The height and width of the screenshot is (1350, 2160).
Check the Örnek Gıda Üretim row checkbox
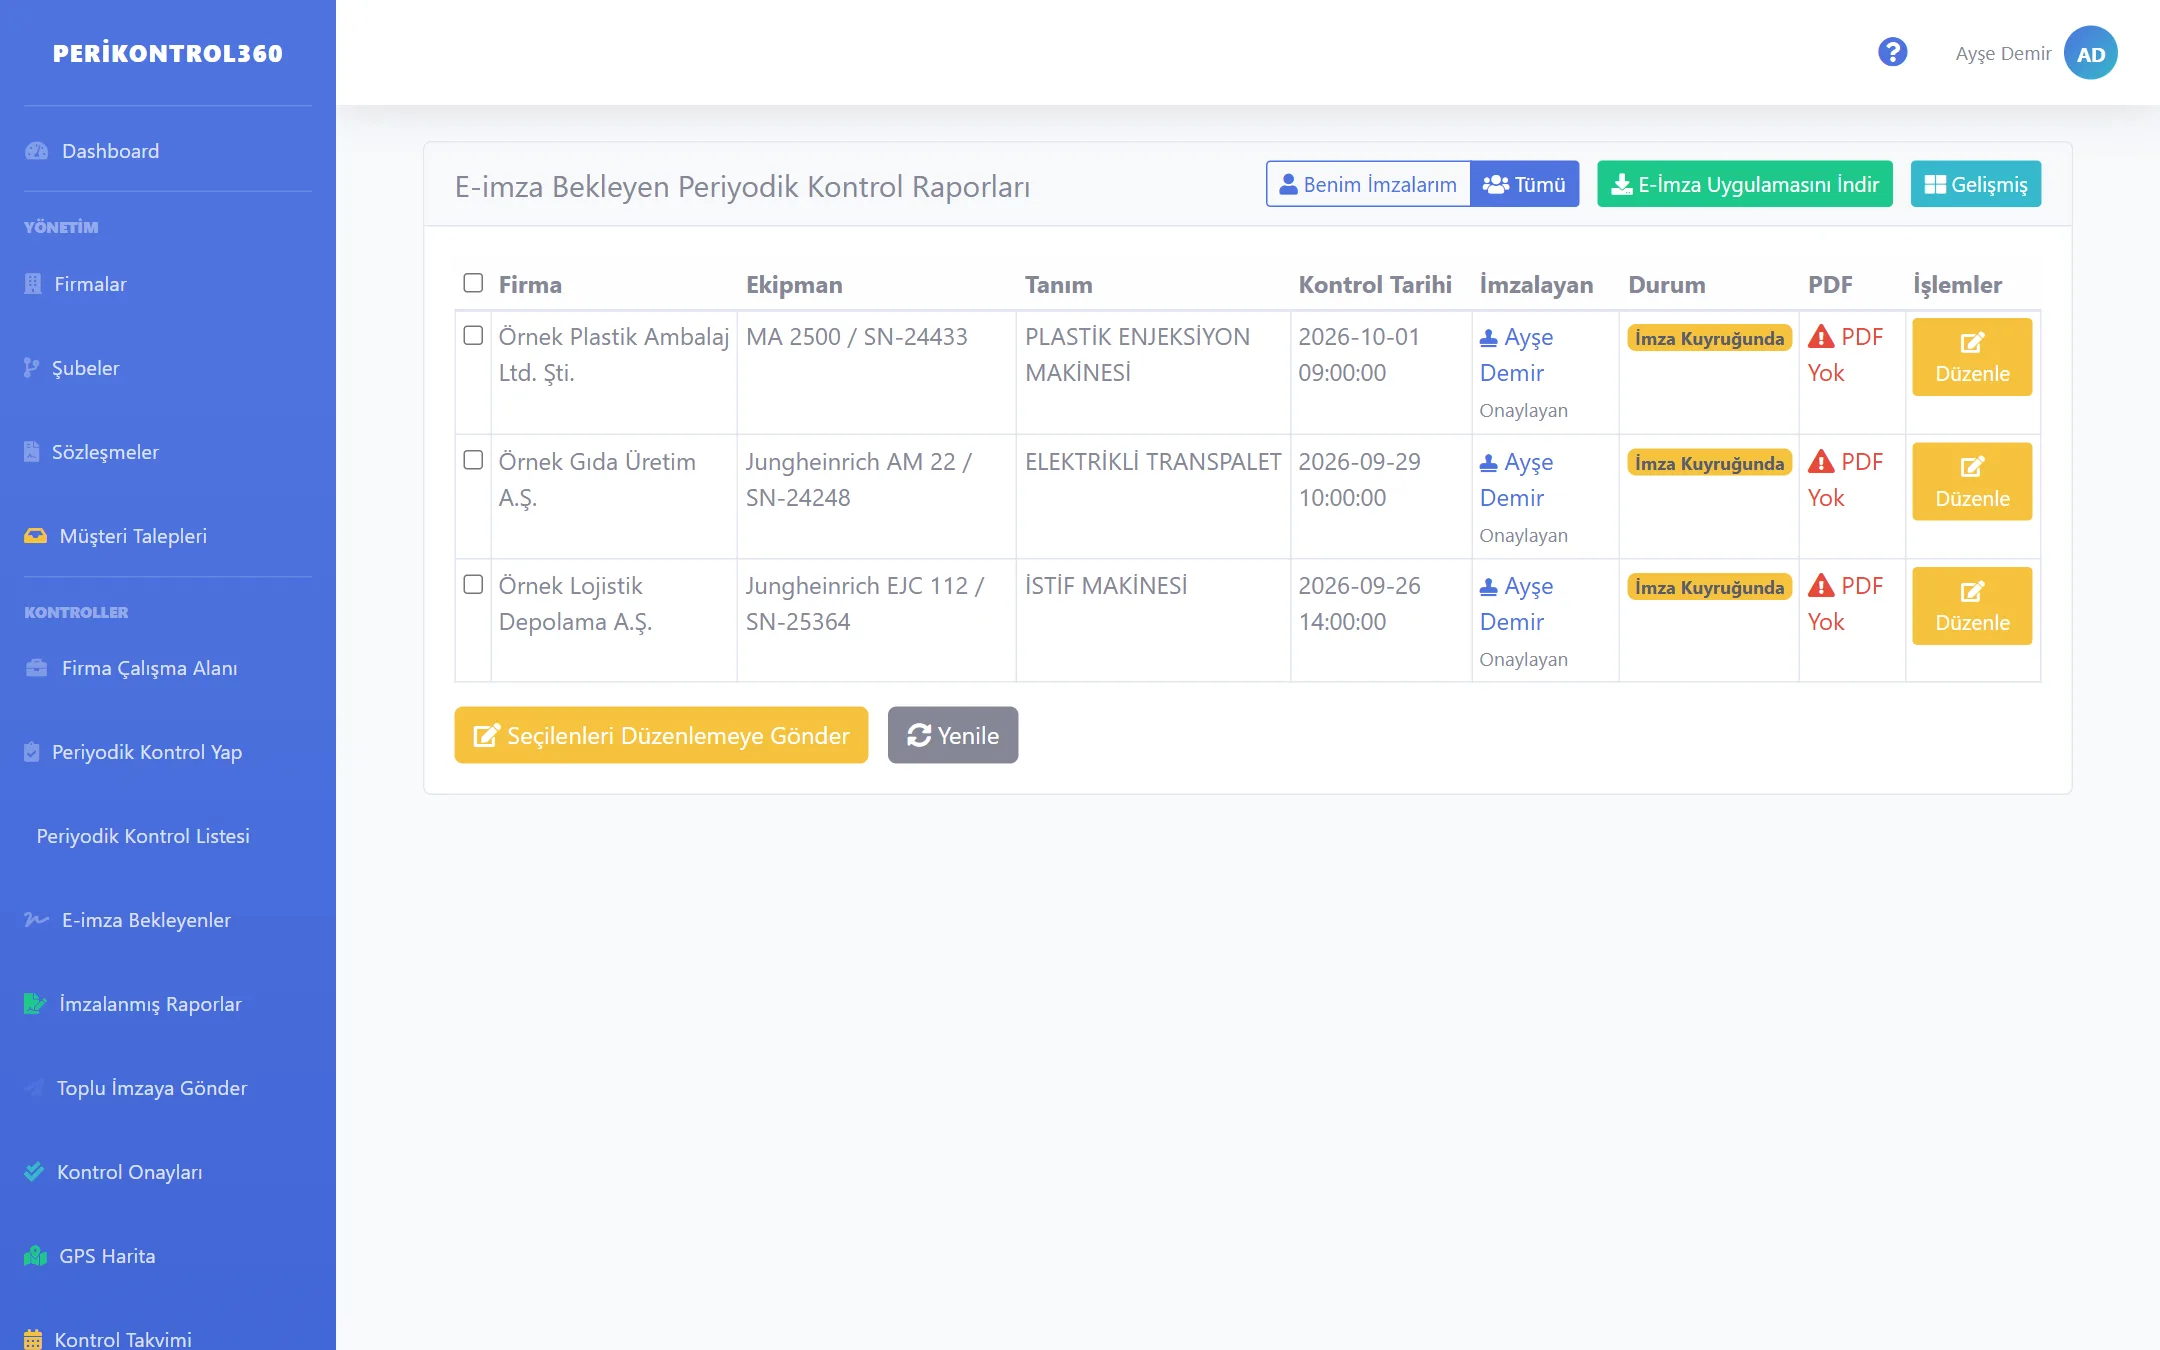473,460
